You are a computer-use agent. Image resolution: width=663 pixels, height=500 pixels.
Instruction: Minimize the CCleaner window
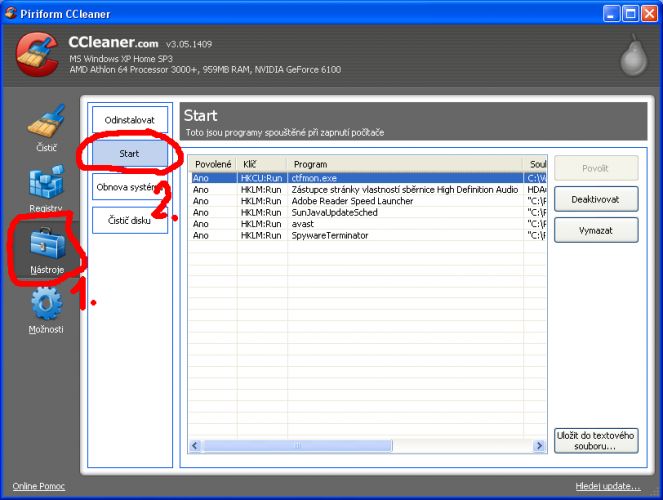(611, 14)
